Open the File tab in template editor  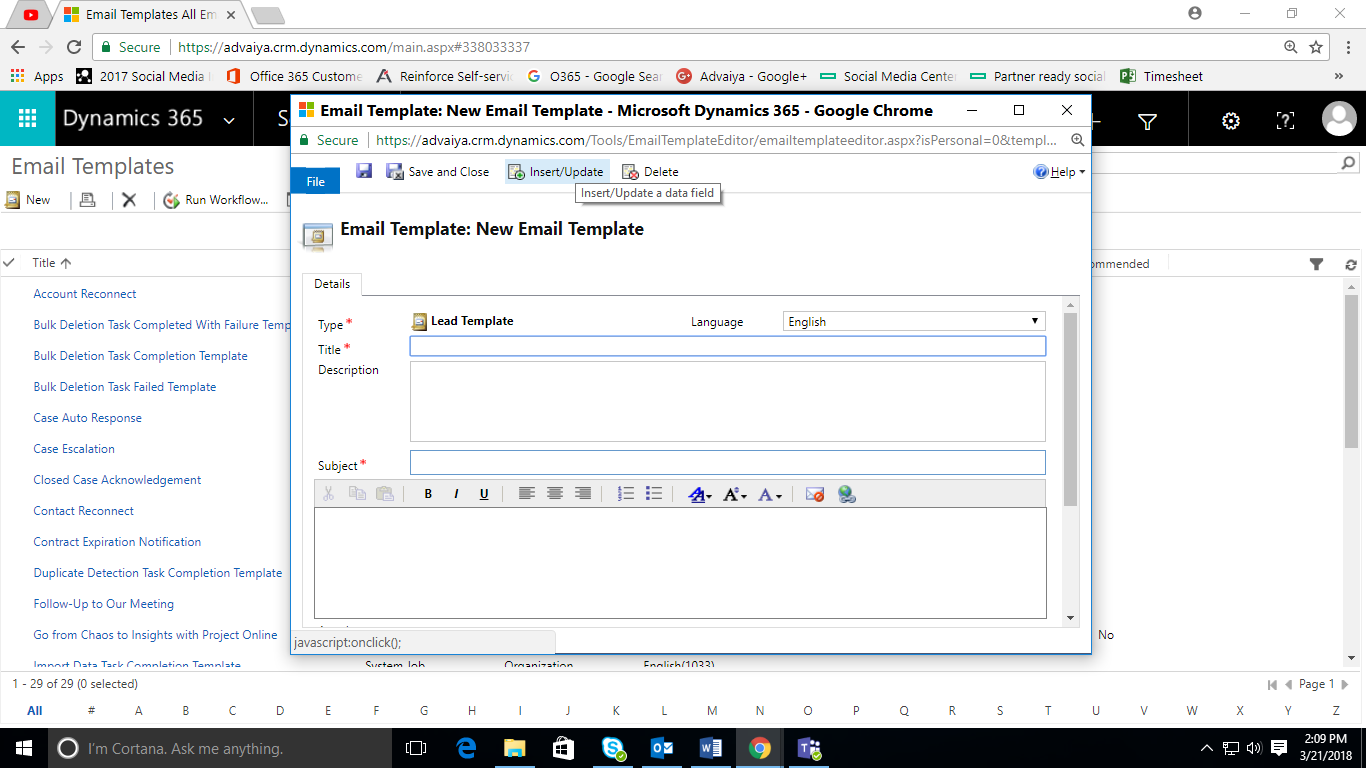(315, 181)
